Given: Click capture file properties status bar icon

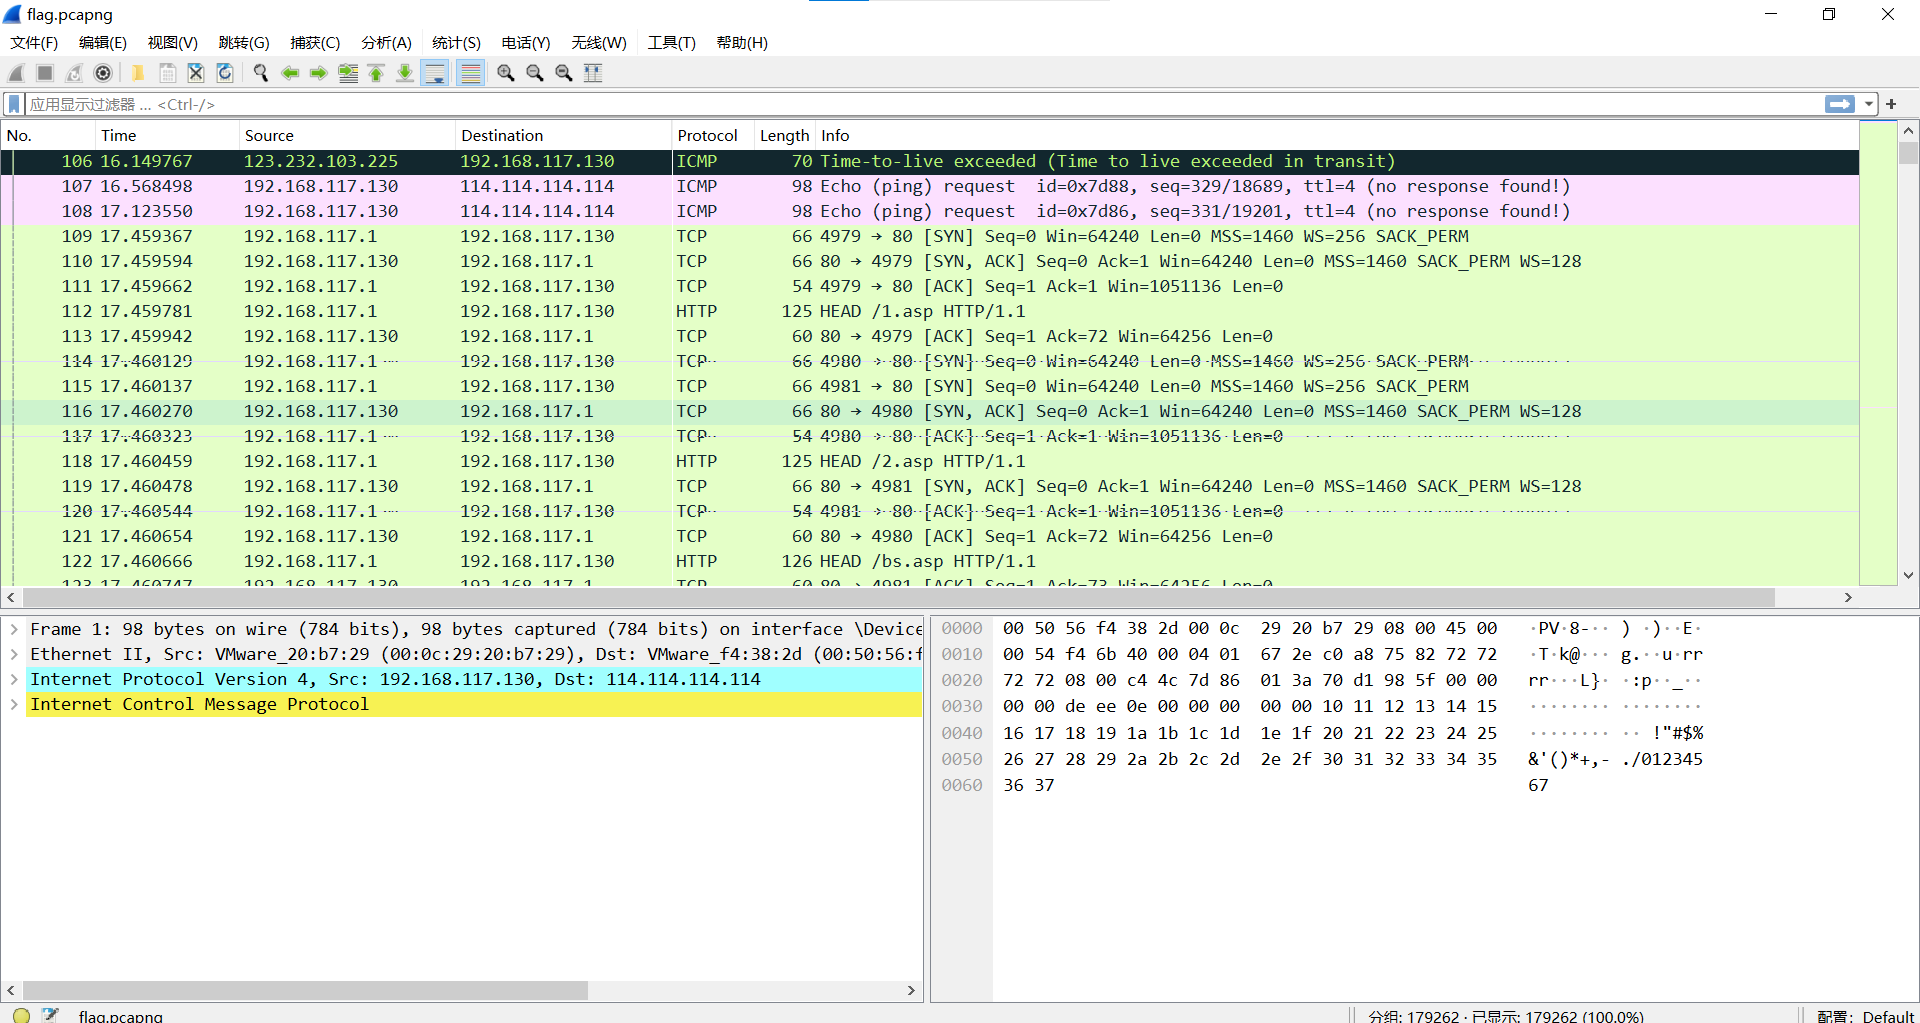Looking at the screenshot, I should click(50, 1015).
